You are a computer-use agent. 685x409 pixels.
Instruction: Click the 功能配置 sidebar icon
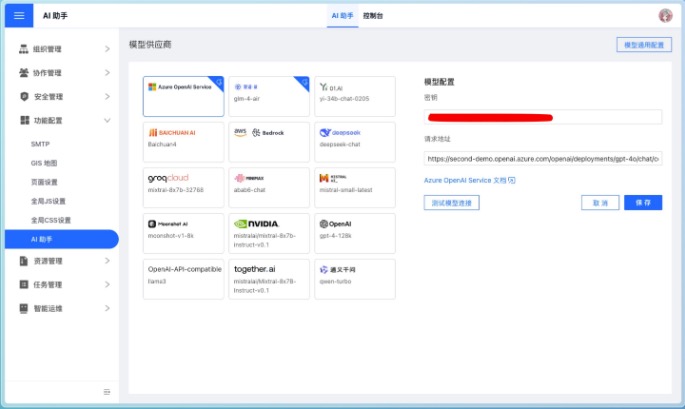point(24,120)
